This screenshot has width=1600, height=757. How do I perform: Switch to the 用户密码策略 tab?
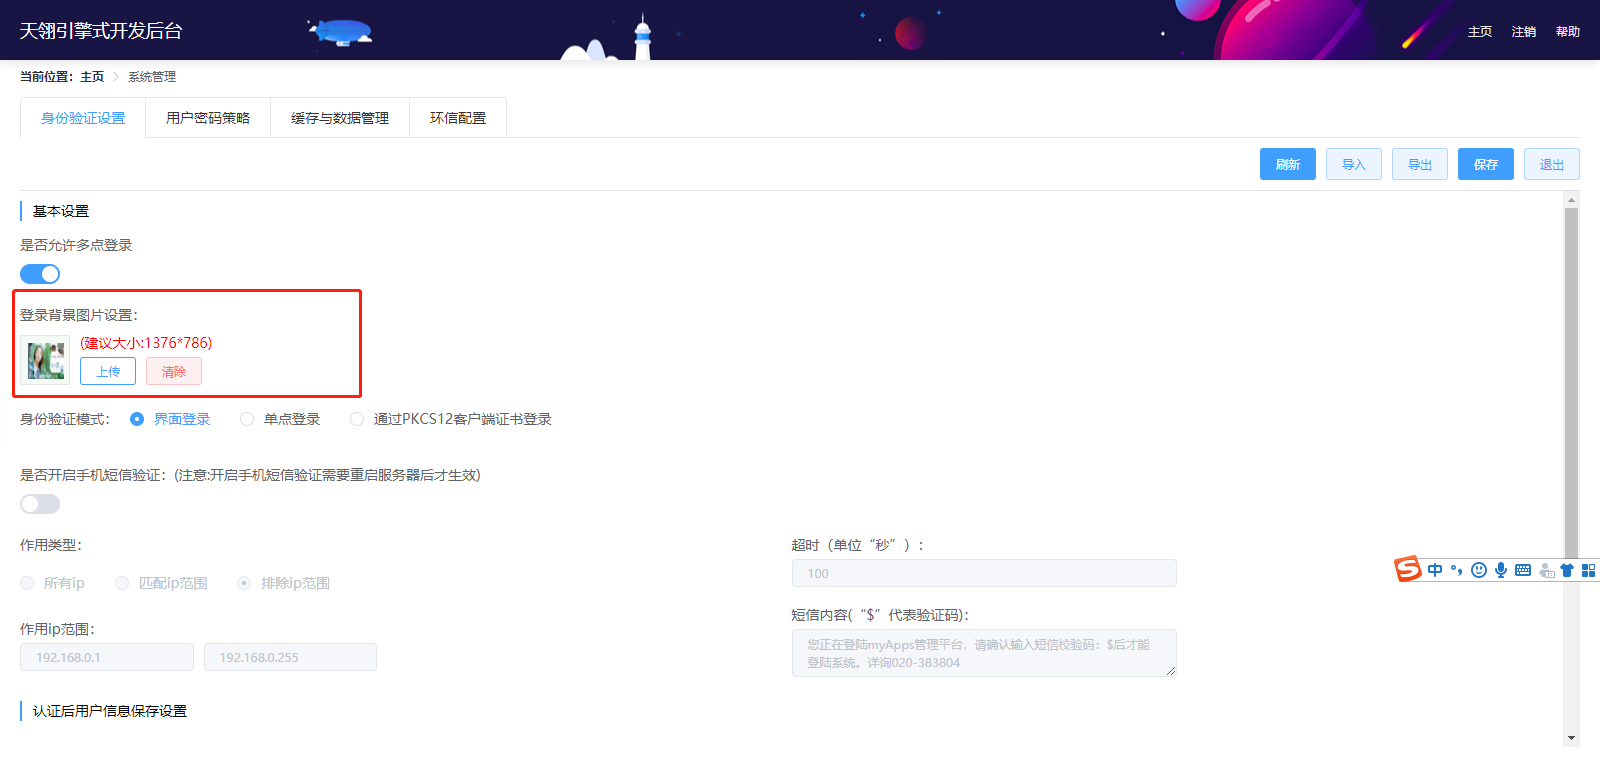(x=208, y=118)
